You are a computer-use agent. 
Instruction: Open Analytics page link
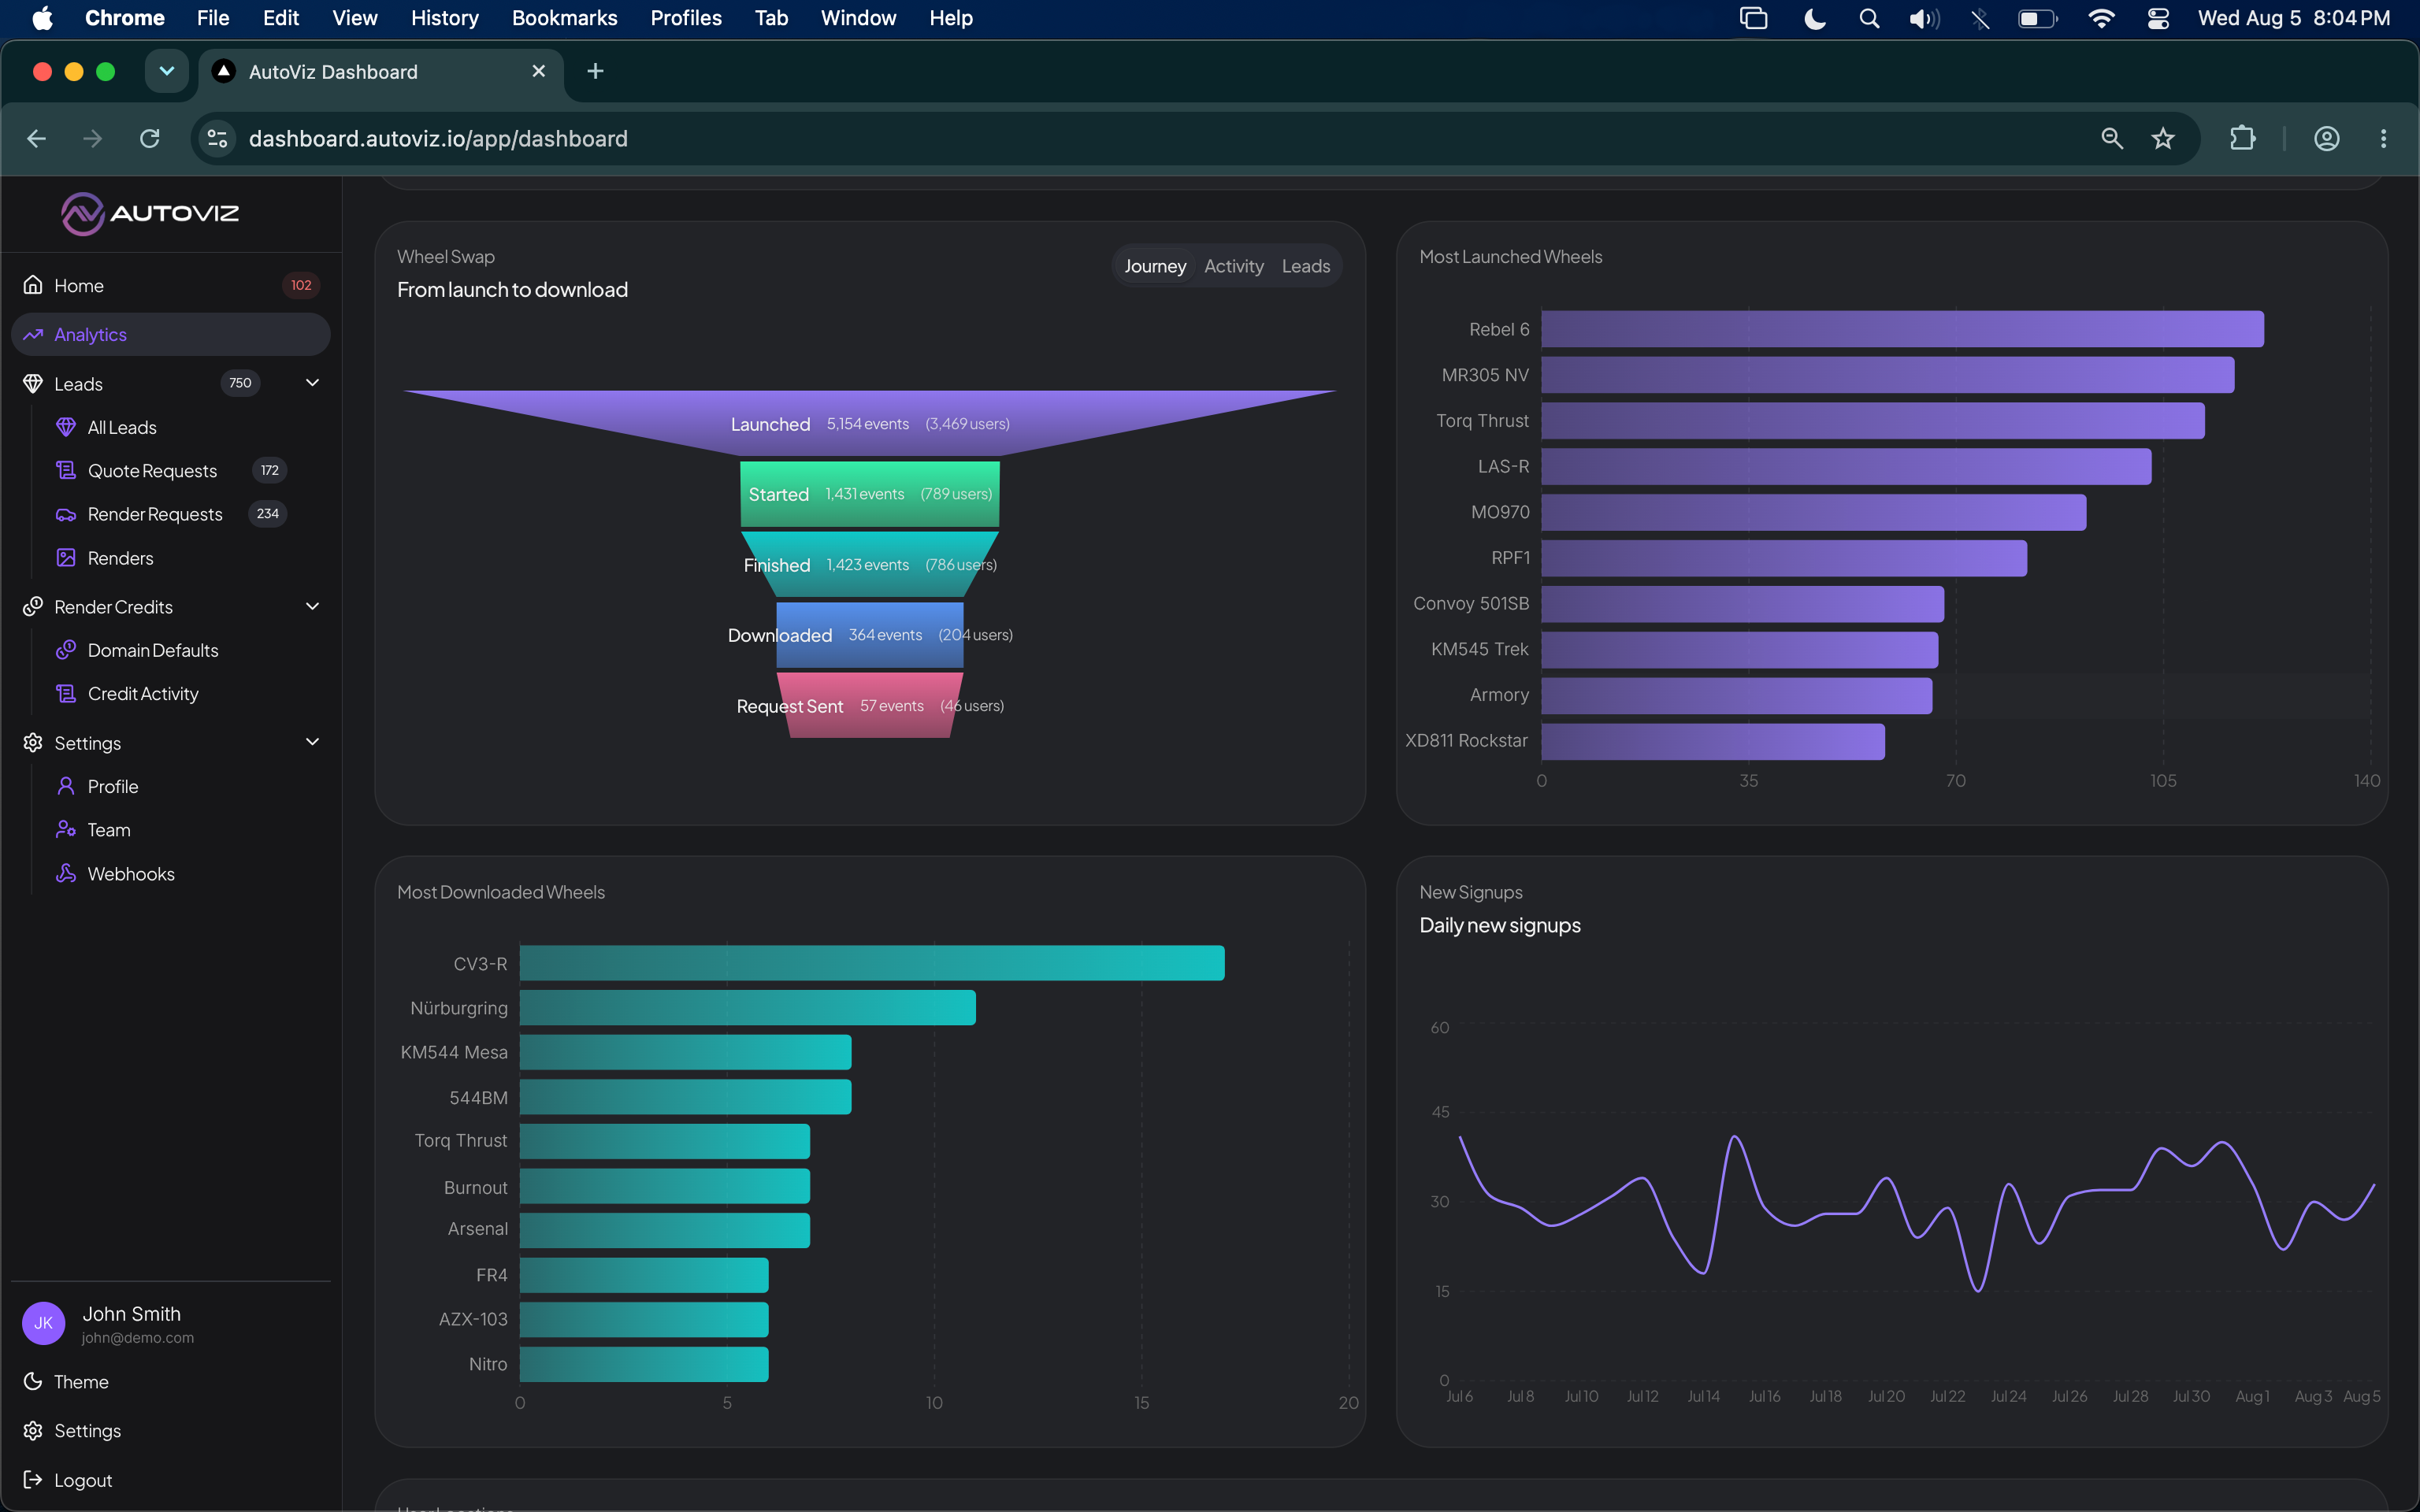click(170, 334)
